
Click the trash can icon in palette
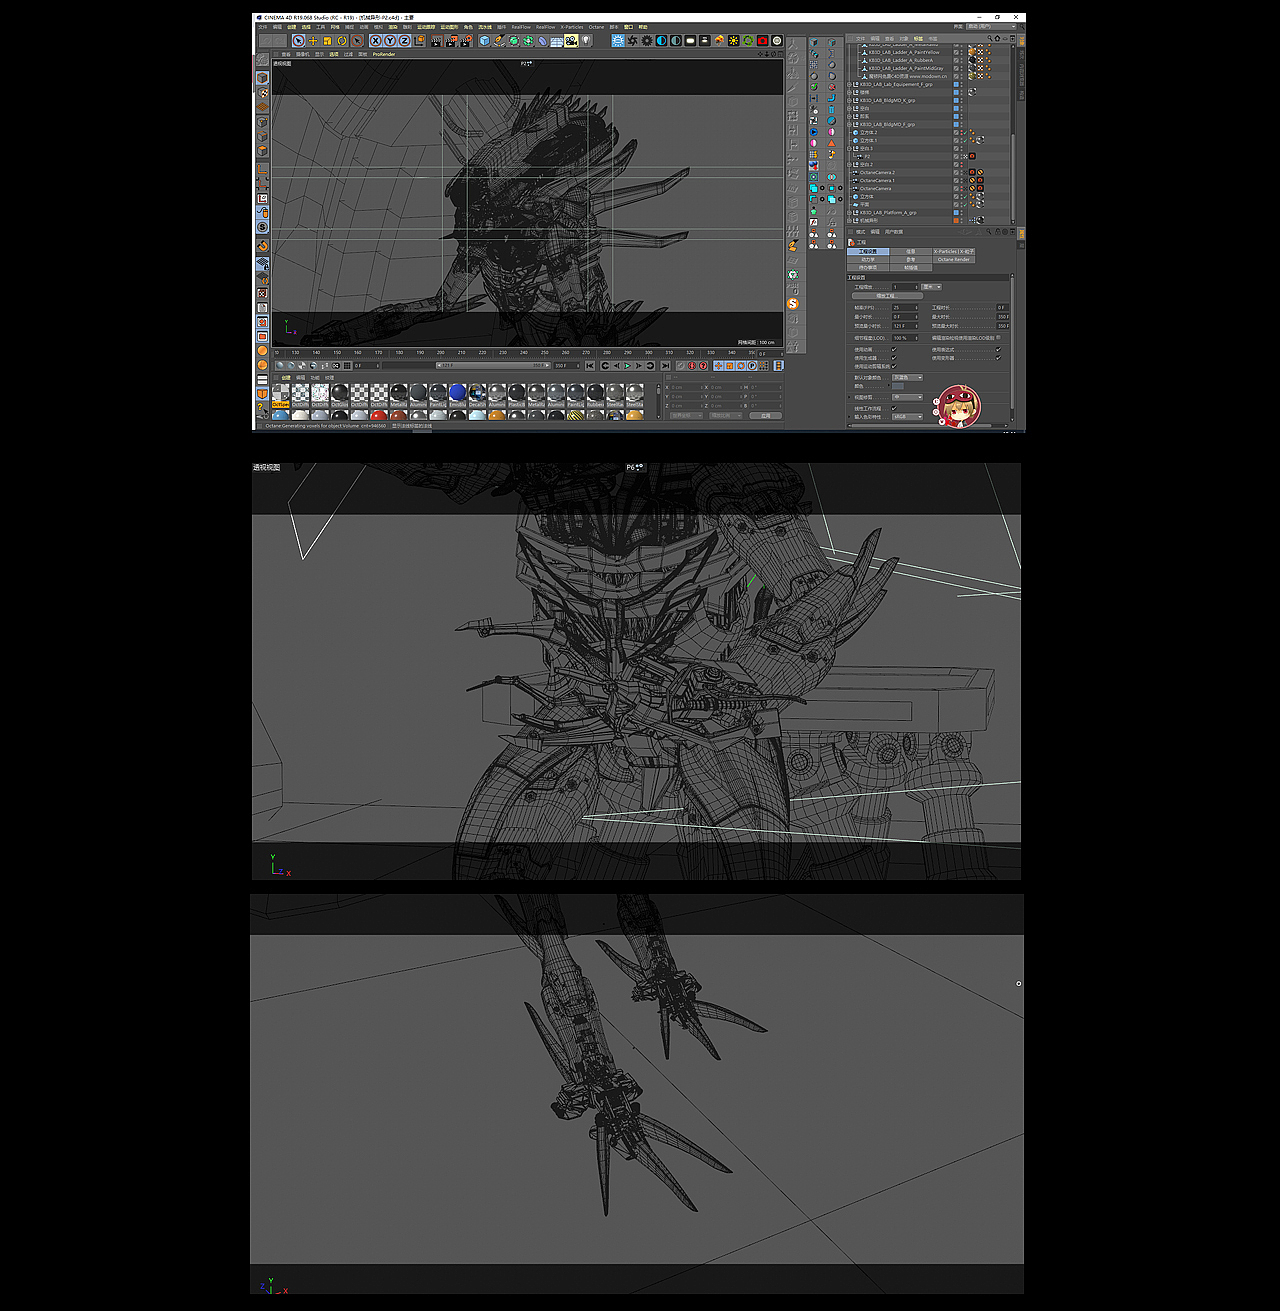tap(832, 109)
